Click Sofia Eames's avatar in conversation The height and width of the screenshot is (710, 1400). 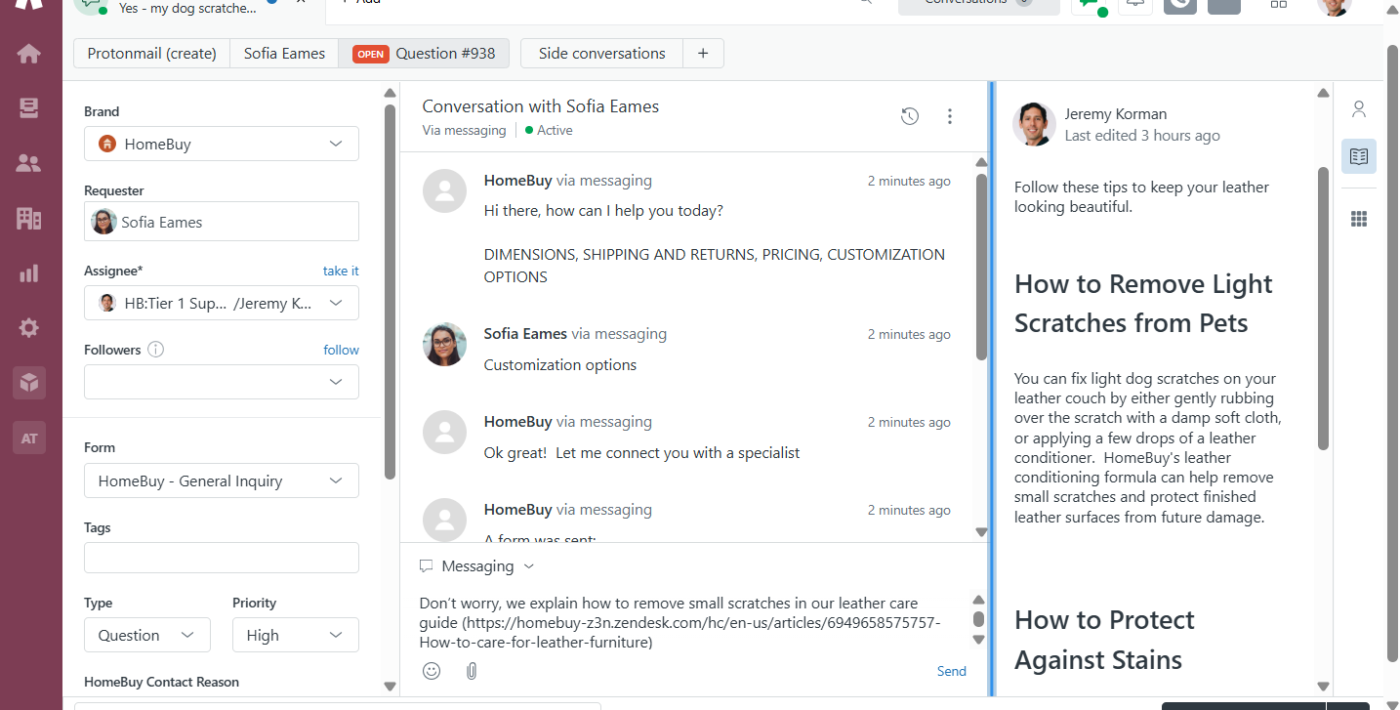(445, 344)
